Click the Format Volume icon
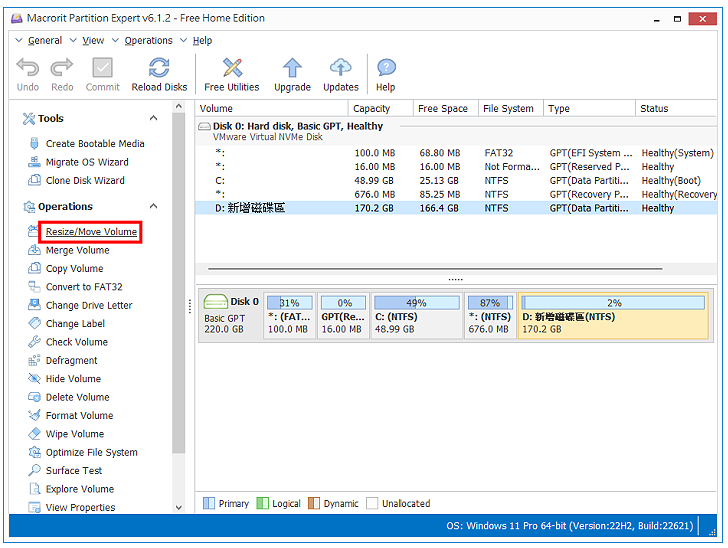Screen dimensions: 728x548 point(34,415)
